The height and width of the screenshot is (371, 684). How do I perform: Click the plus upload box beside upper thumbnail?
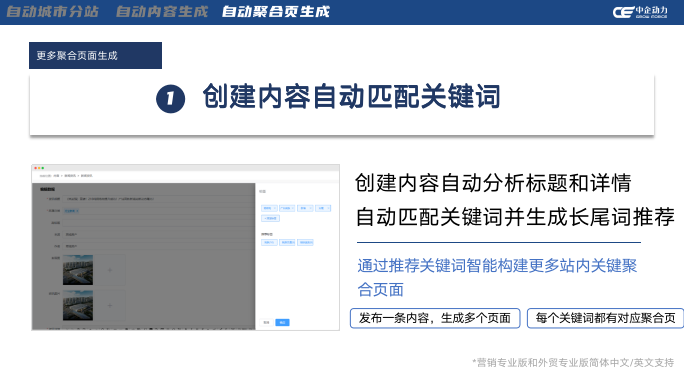(110, 270)
